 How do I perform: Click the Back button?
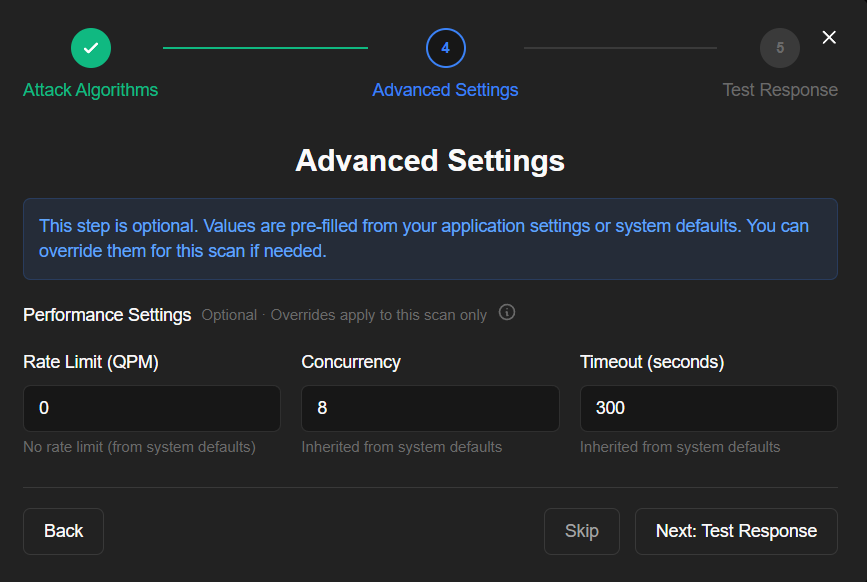tap(63, 531)
